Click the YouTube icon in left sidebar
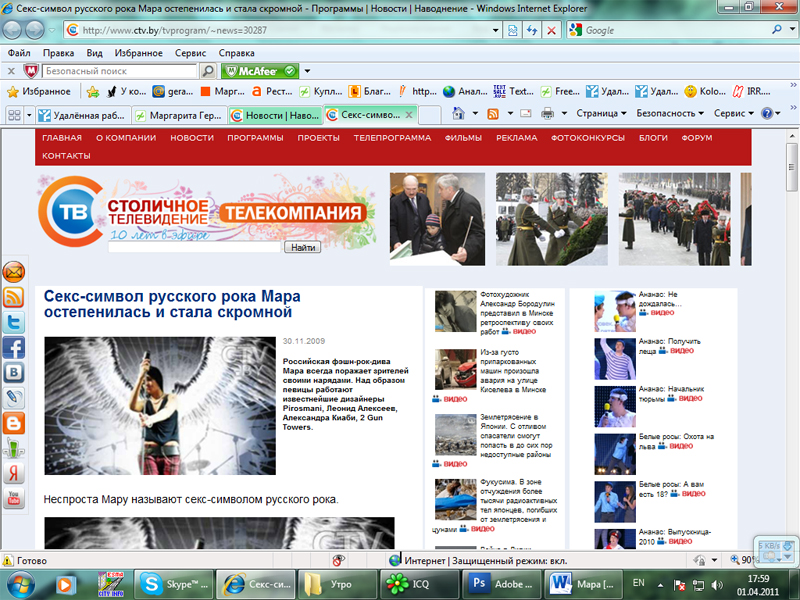800x600 pixels. tap(14, 497)
